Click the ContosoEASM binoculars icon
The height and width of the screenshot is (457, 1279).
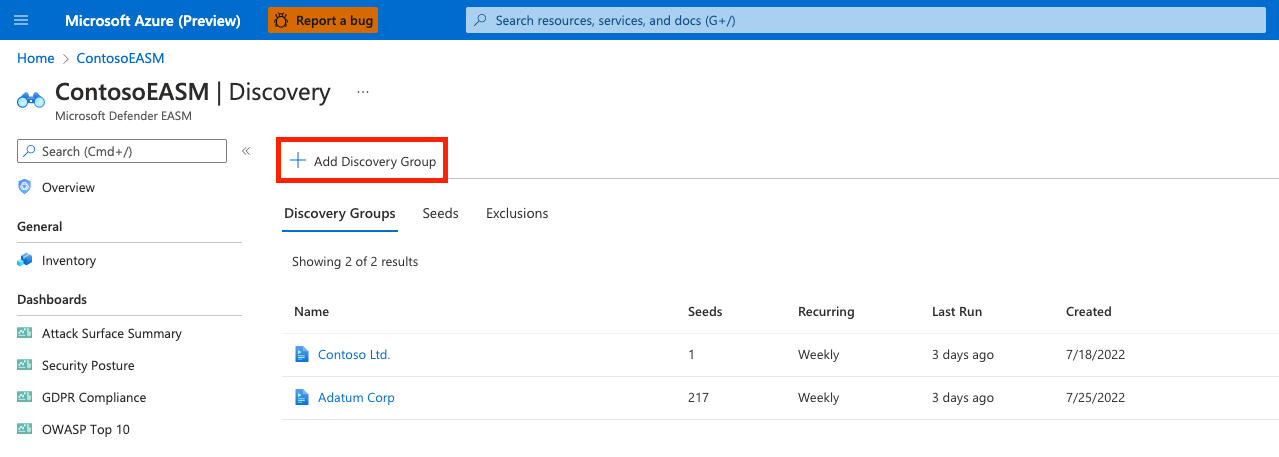[31, 99]
